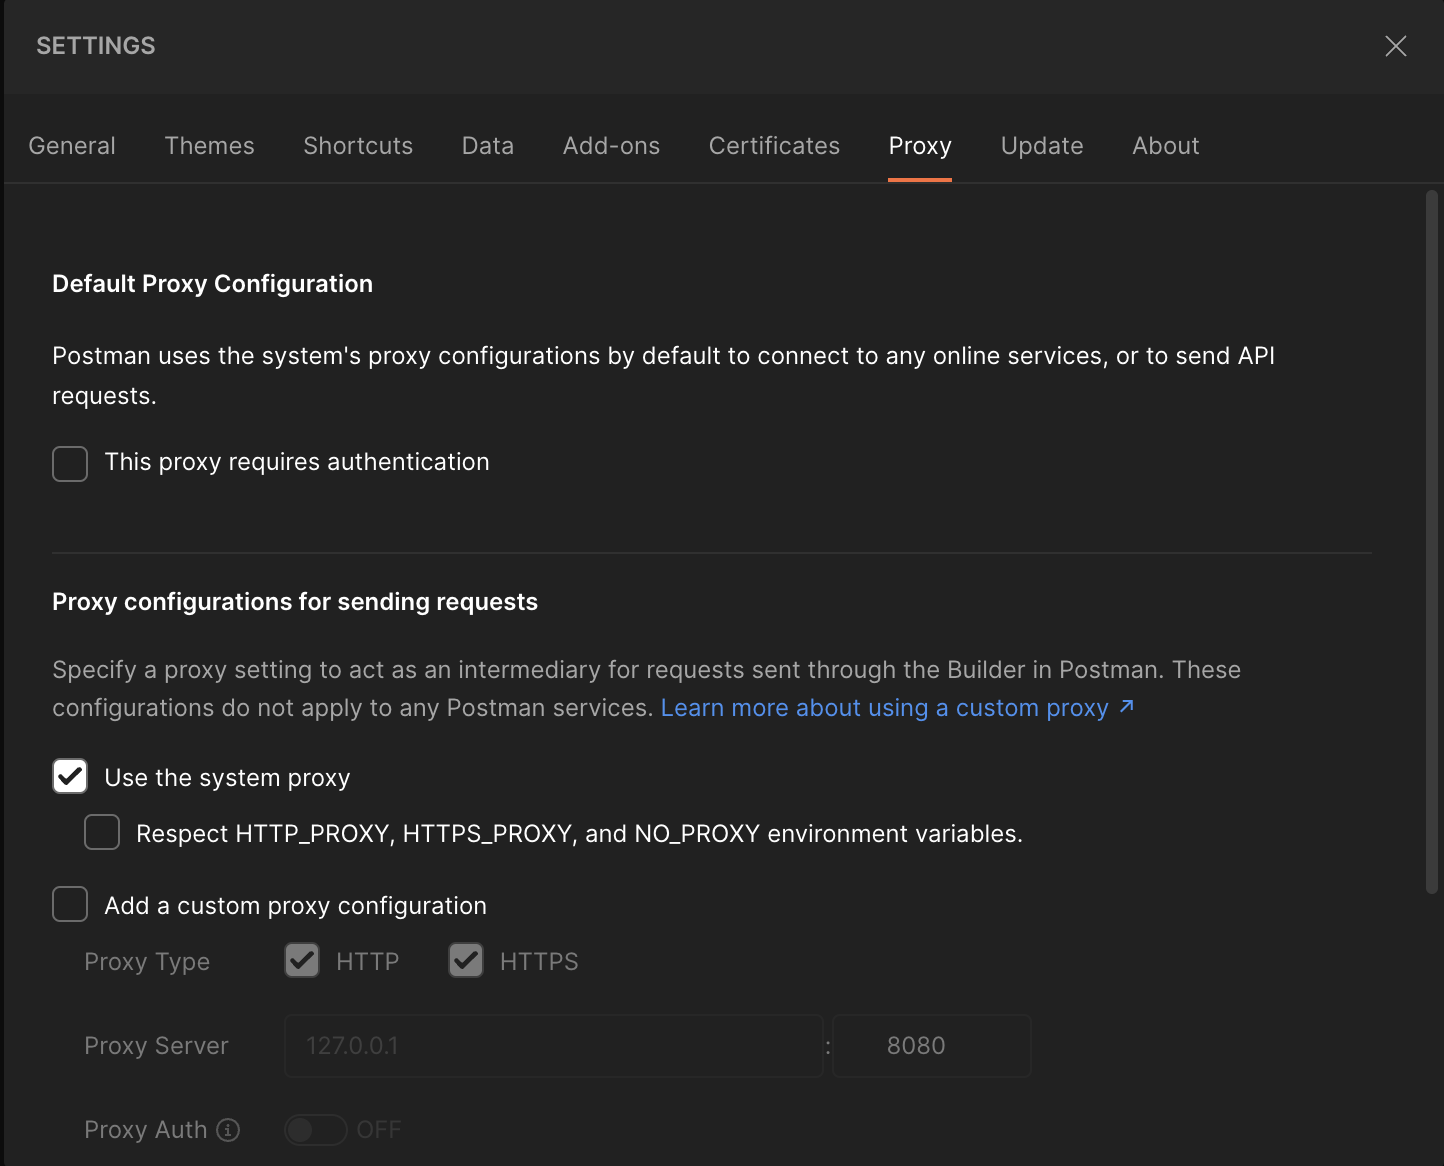This screenshot has height=1166, width=1444.
Task: Toggle the HTTP proxy type checkbox
Action: click(302, 960)
